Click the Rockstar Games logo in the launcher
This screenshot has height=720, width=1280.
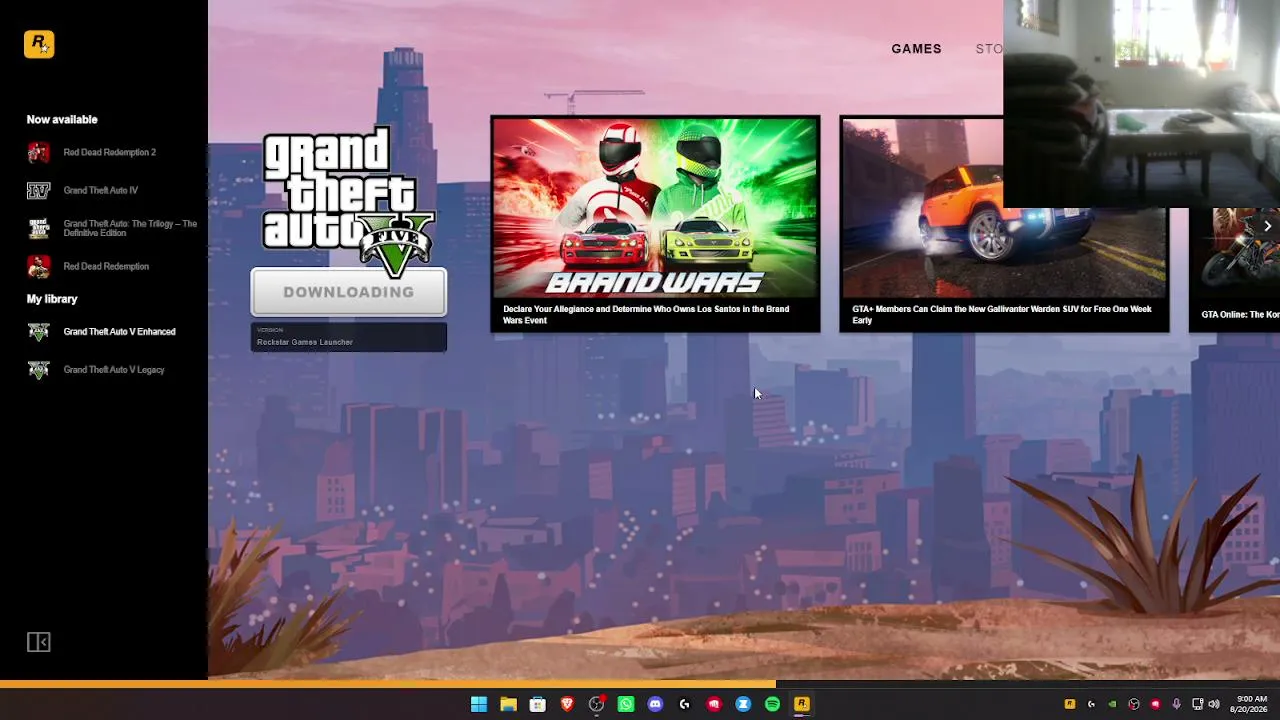pyautogui.click(x=39, y=44)
